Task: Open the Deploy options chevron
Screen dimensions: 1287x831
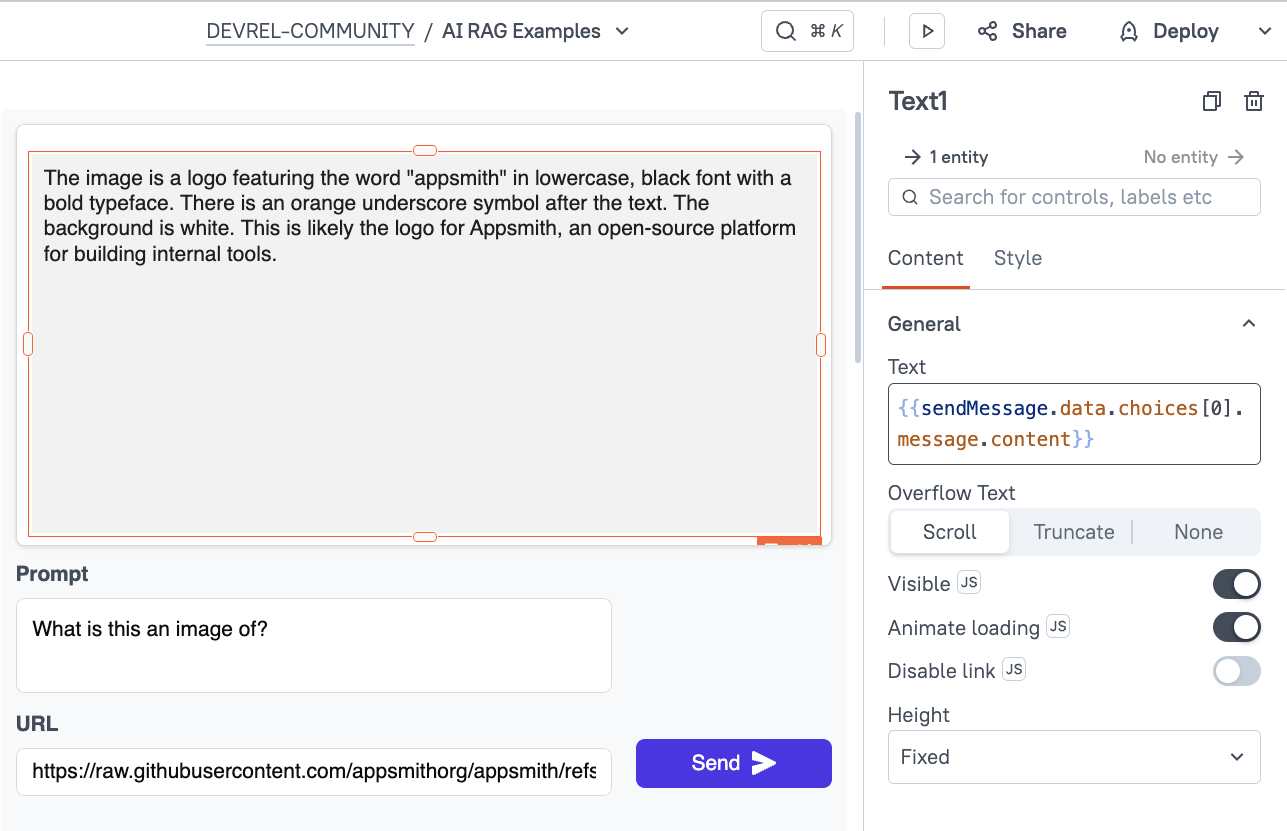Action: pyautogui.click(x=1265, y=31)
